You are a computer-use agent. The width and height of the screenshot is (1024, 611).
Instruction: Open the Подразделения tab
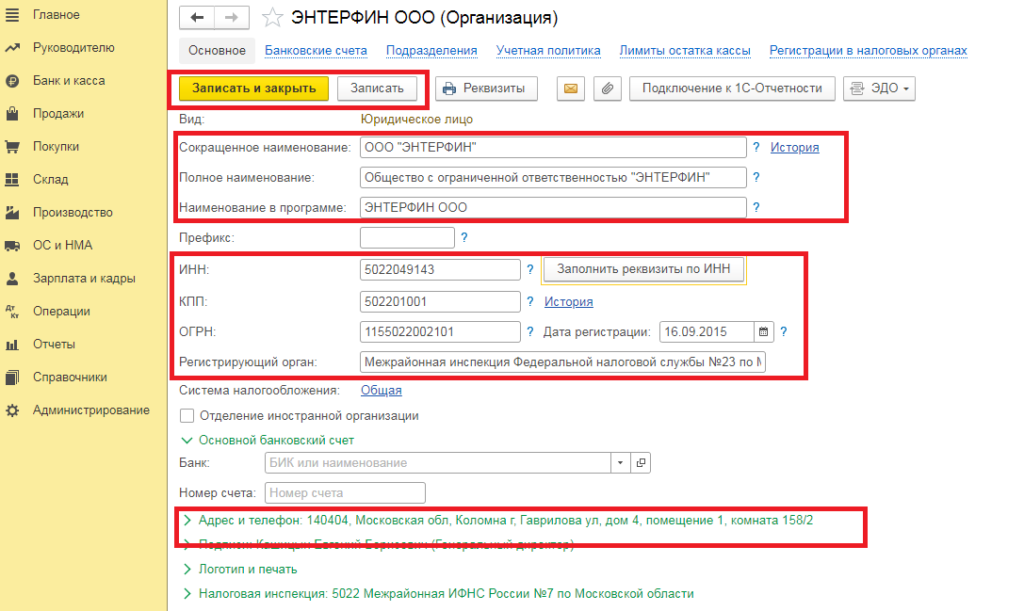coord(432,50)
